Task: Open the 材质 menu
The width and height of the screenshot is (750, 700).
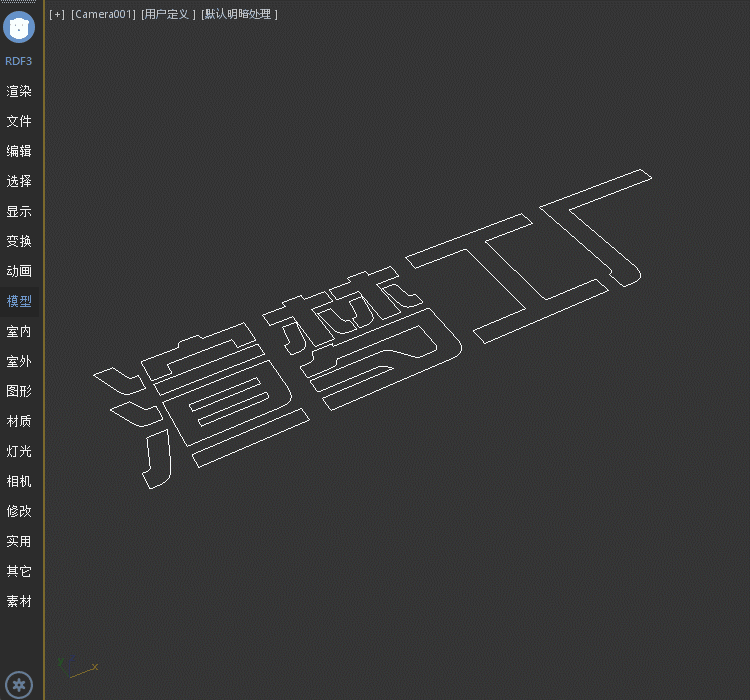Action: [19, 421]
